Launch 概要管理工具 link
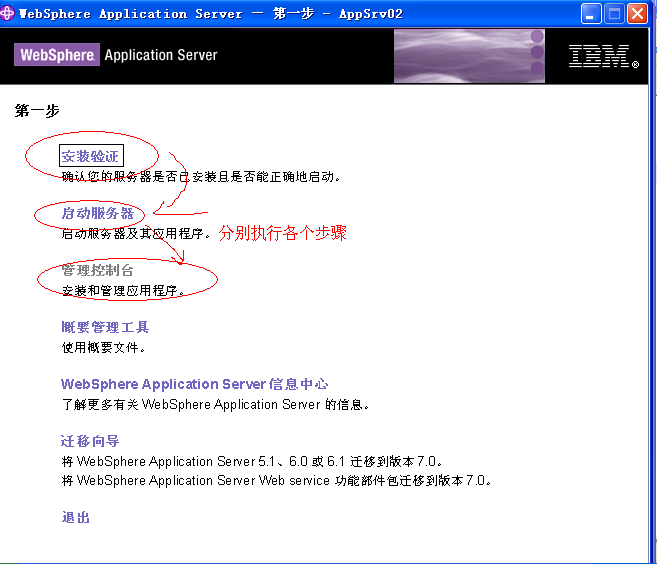 [x=105, y=327]
